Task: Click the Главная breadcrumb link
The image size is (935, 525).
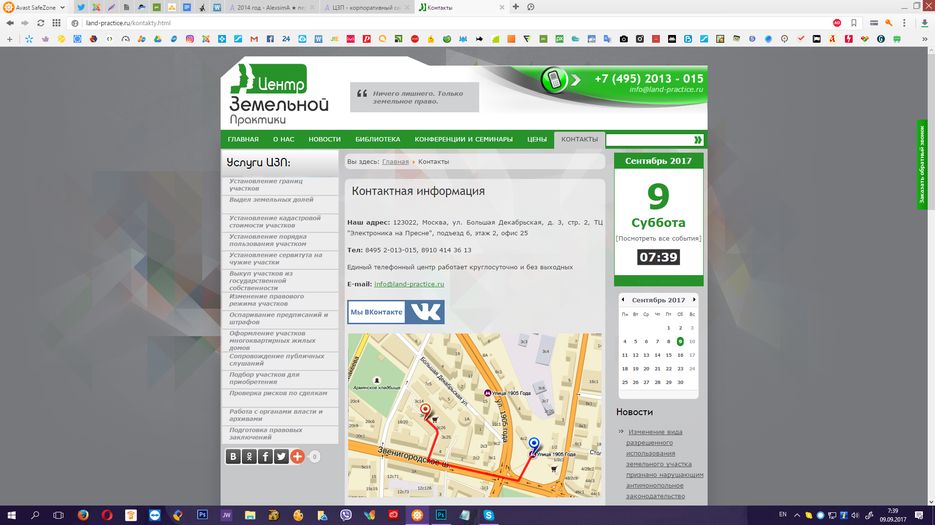Action: coord(395,162)
